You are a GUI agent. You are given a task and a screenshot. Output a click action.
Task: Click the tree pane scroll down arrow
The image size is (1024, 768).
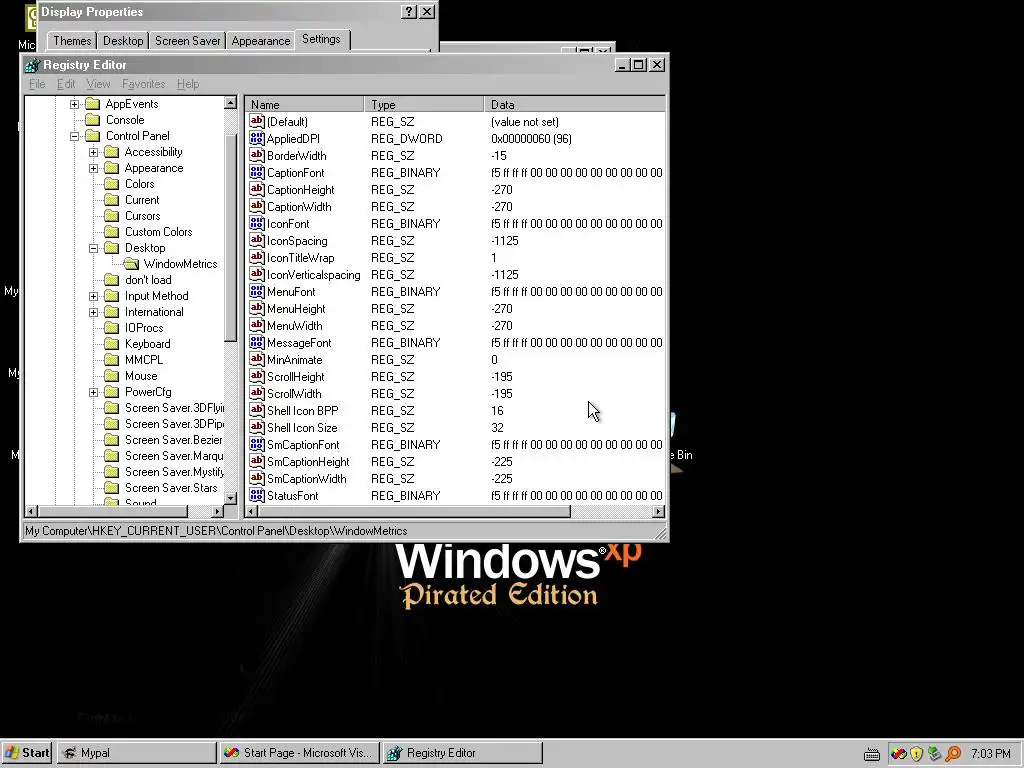(x=231, y=498)
